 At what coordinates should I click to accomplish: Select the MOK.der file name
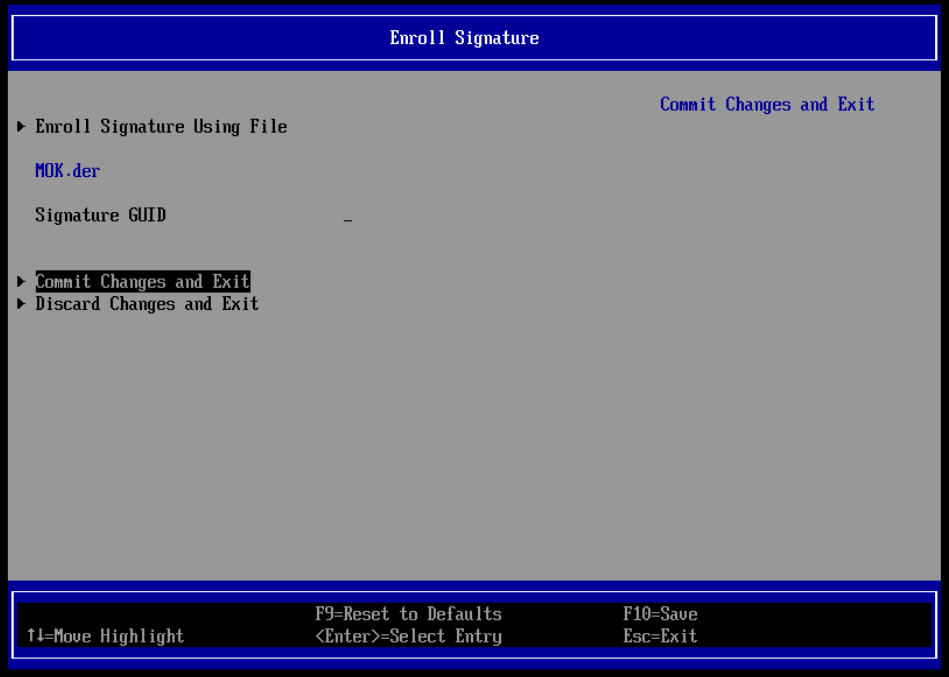pyautogui.click(x=68, y=171)
